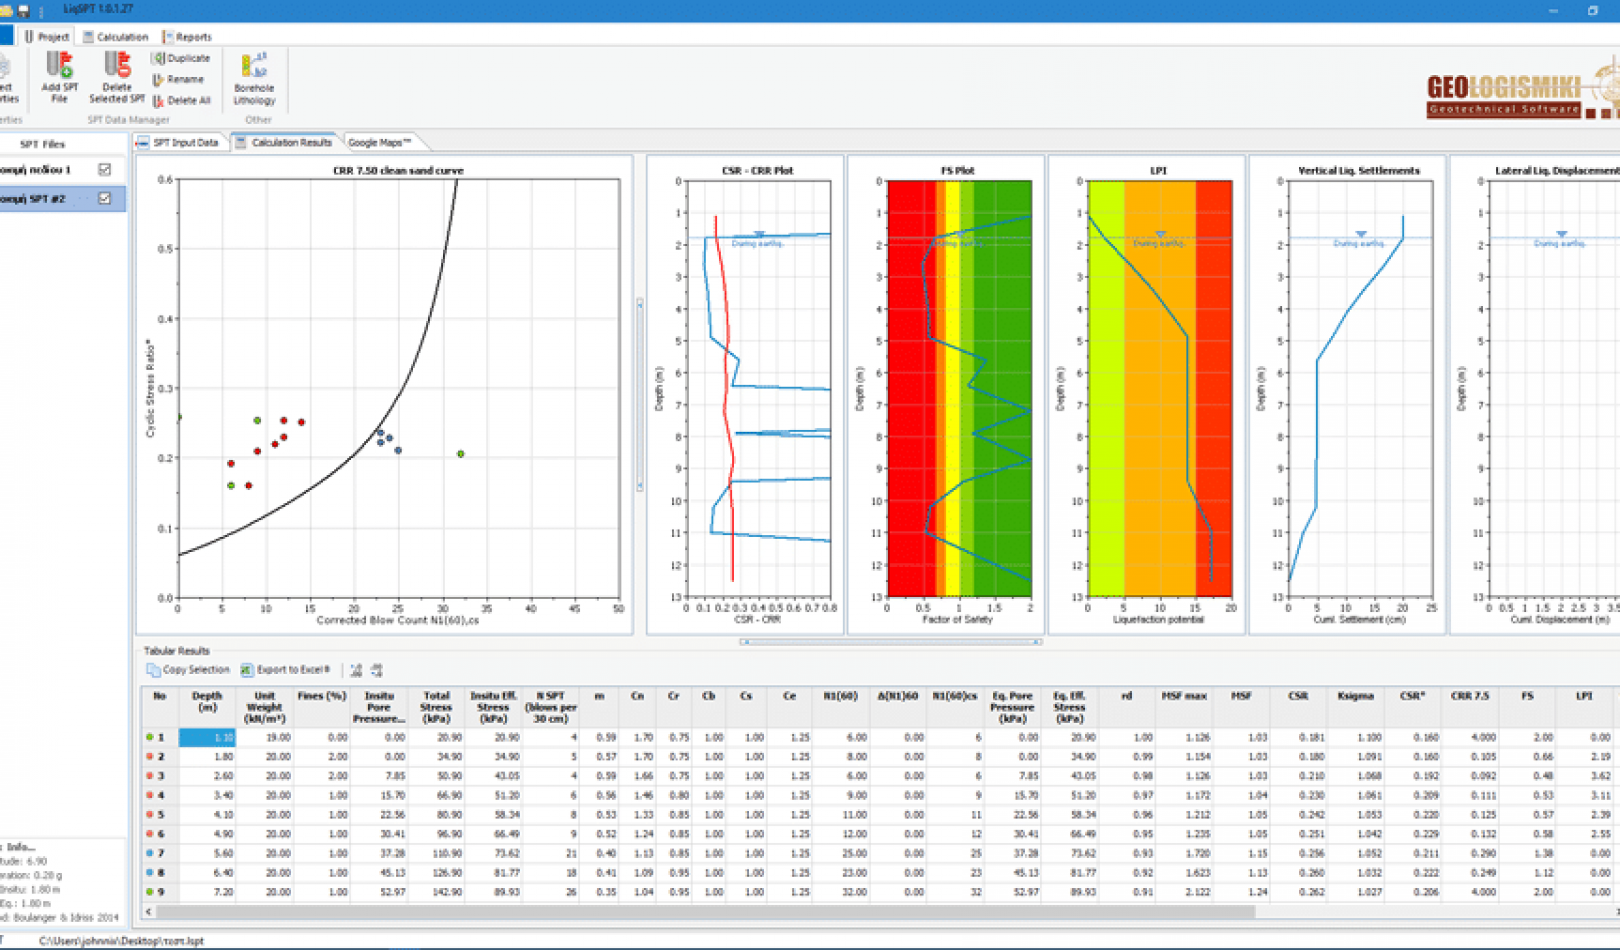
Task: Open the application menu button top-left
Action: click(x=8, y=36)
